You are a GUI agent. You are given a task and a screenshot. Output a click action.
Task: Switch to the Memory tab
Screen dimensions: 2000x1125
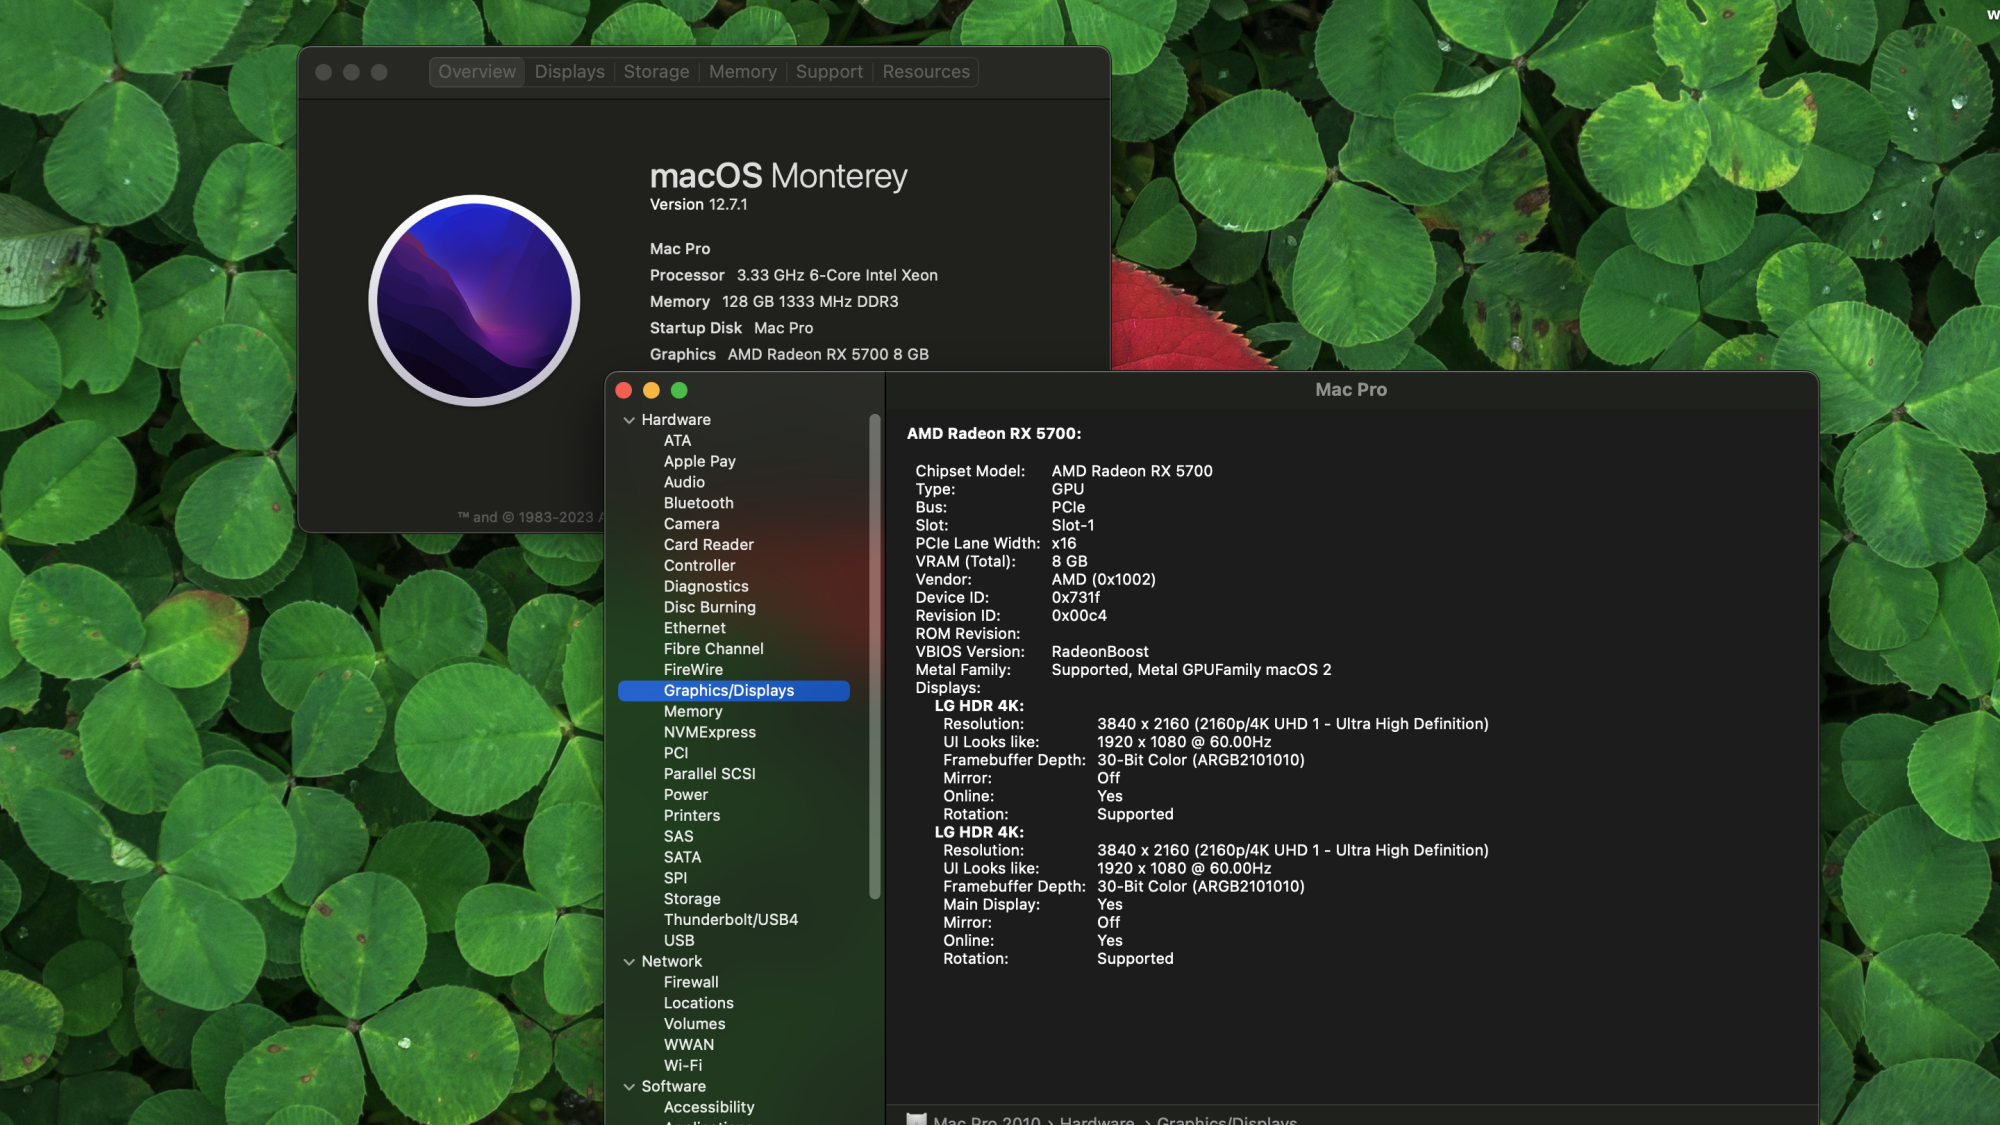click(x=742, y=72)
